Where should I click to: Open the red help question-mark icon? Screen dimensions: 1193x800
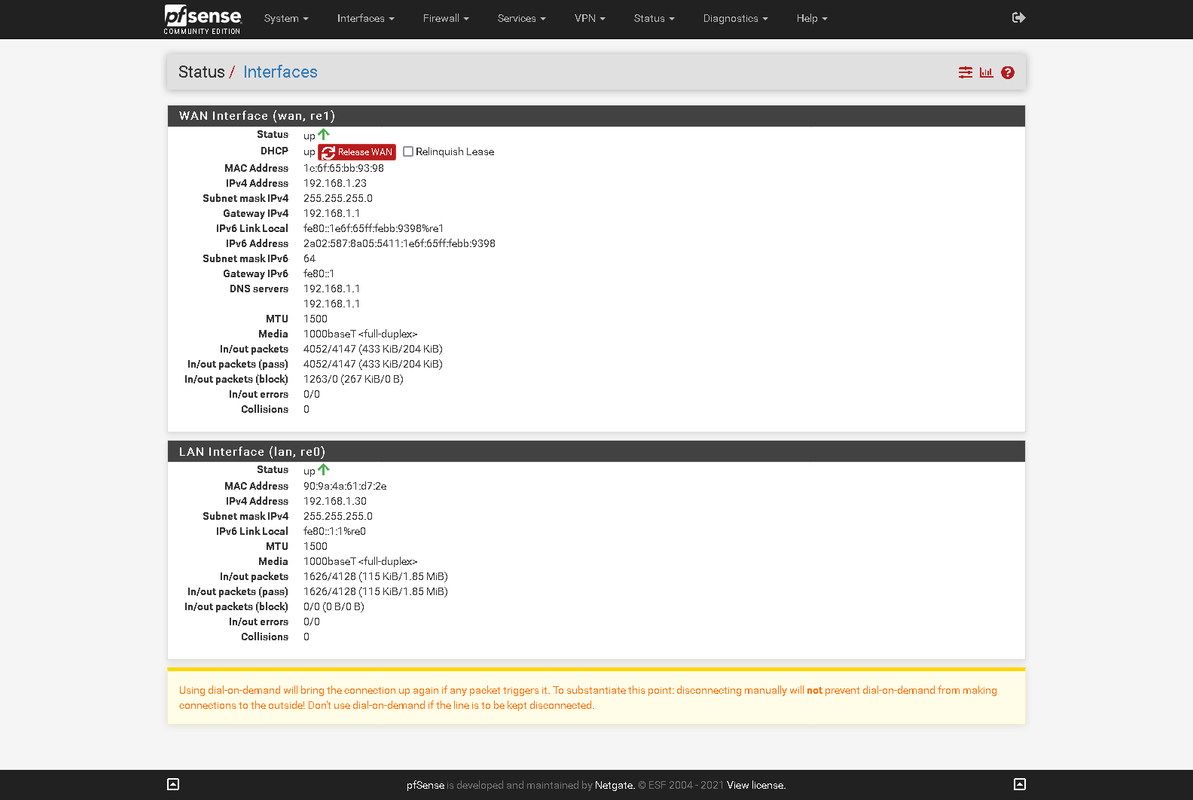(x=1007, y=72)
